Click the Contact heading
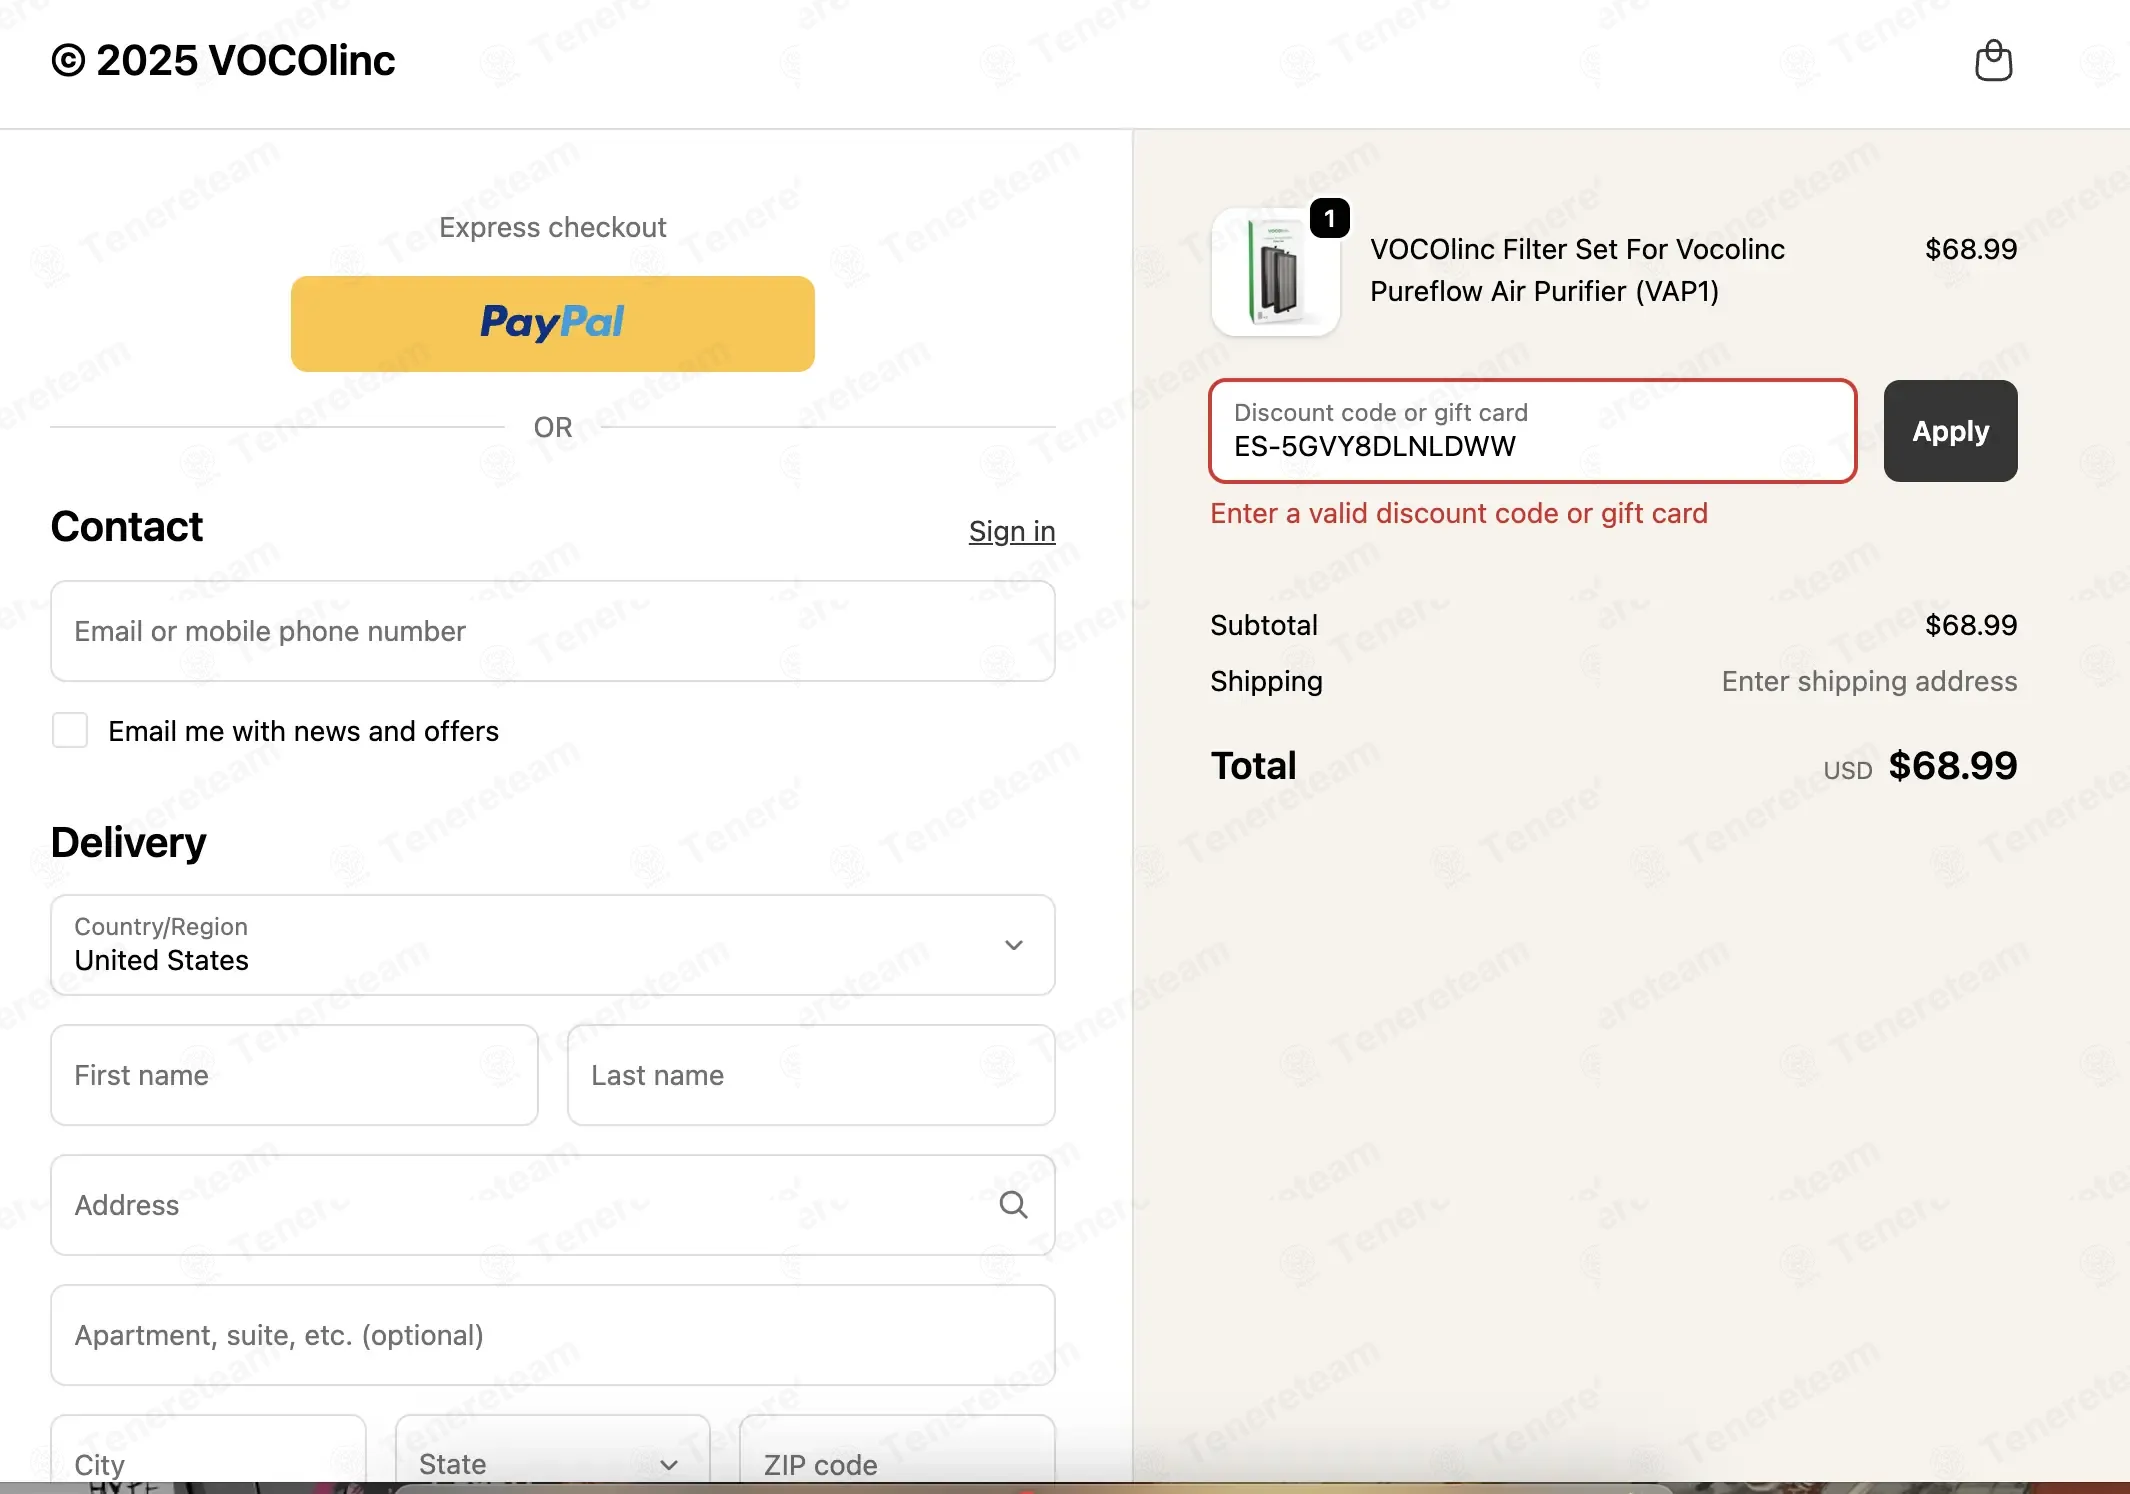This screenshot has height=1494, width=2130. pos(127,526)
